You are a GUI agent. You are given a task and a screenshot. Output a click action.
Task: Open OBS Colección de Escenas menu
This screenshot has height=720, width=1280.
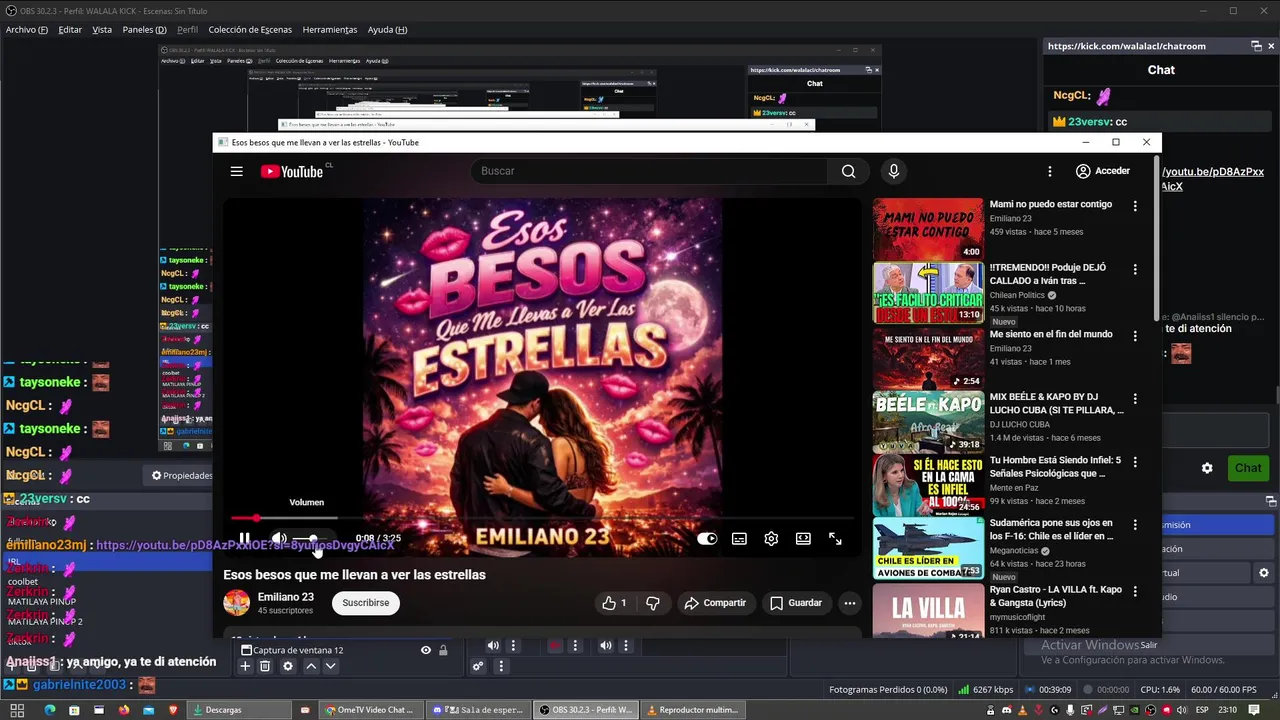tap(250, 30)
